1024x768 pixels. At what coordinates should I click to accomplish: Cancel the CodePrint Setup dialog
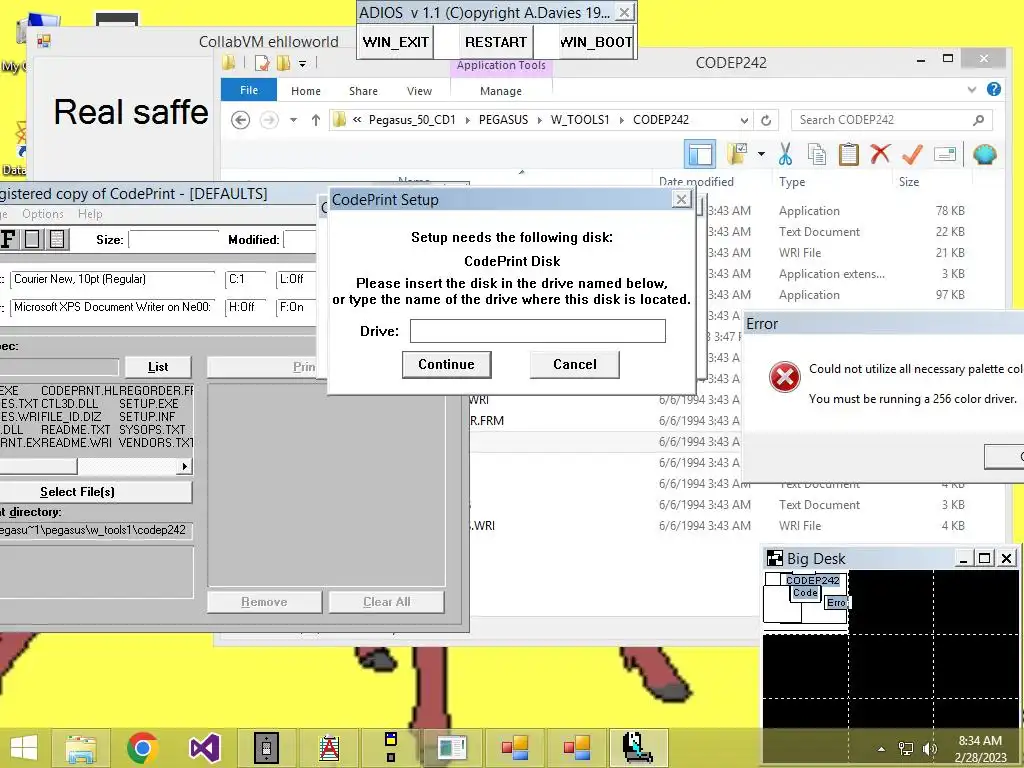point(575,364)
